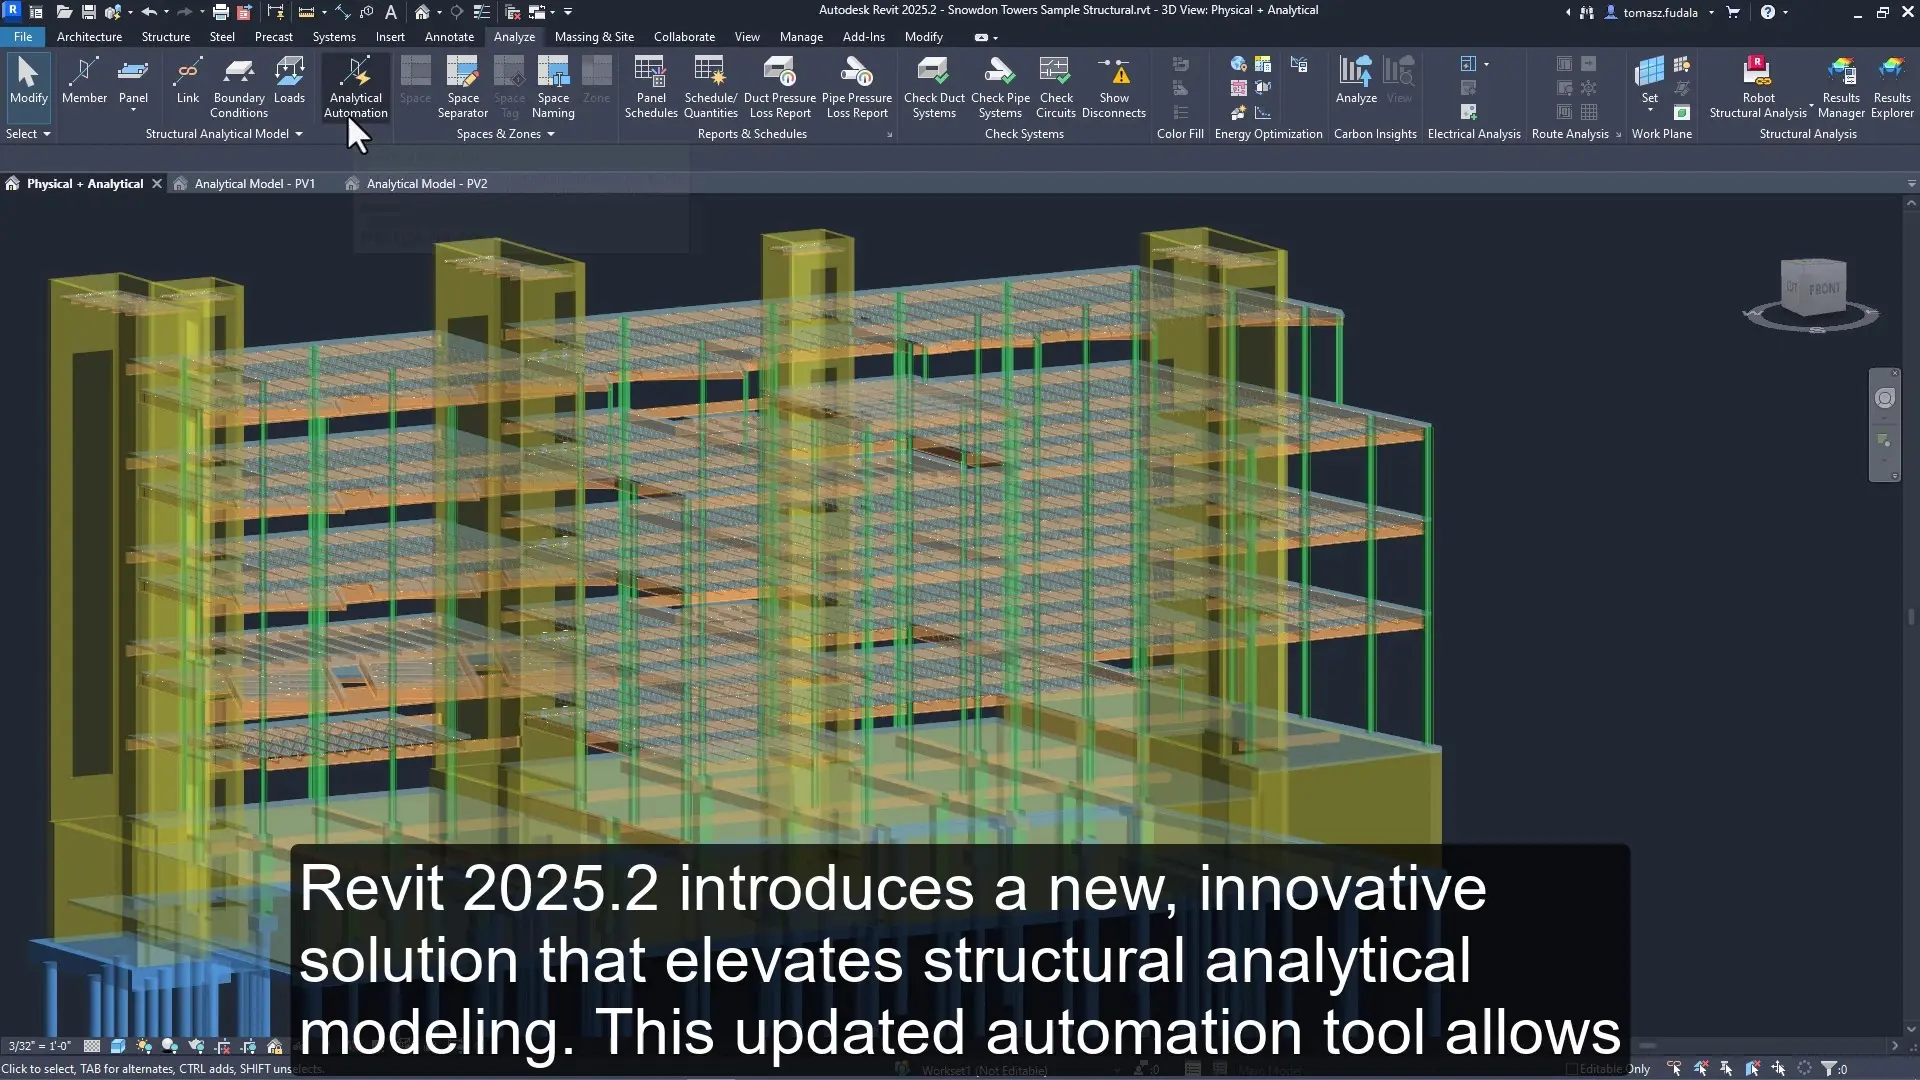Toggle shadows in the view control bar
Screen dimensions: 1920x1080
point(170,1046)
